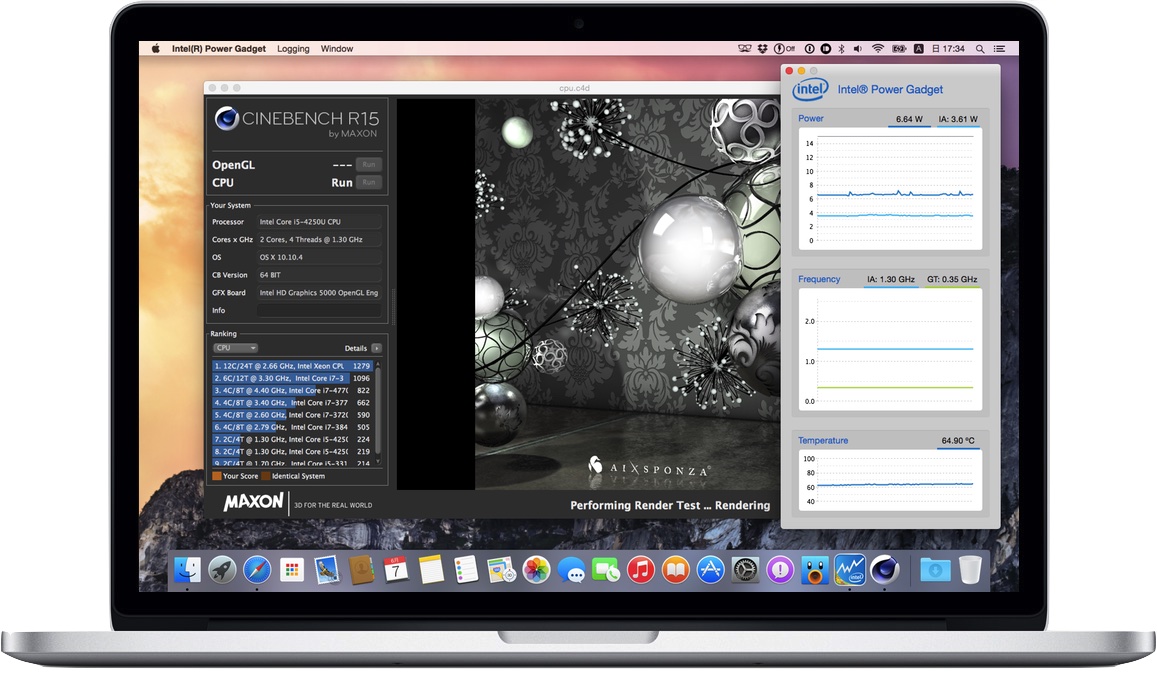This screenshot has width=1157, height=677.
Task: Open the Logging menu
Action: (x=293, y=49)
